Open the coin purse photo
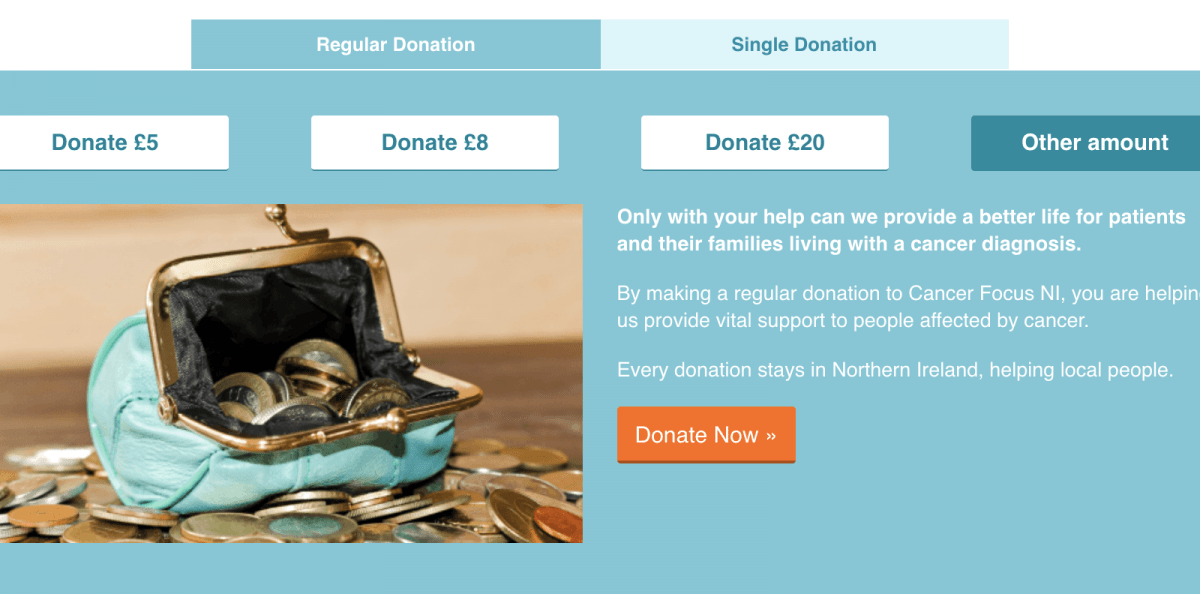Image resolution: width=1200 pixels, height=600 pixels. 291,374
